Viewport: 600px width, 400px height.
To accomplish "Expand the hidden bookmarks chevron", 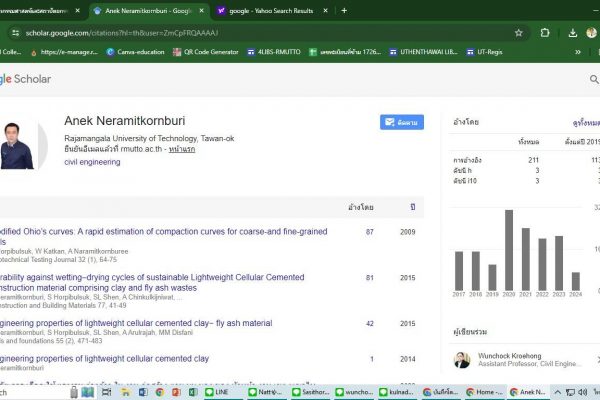I will 578,52.
